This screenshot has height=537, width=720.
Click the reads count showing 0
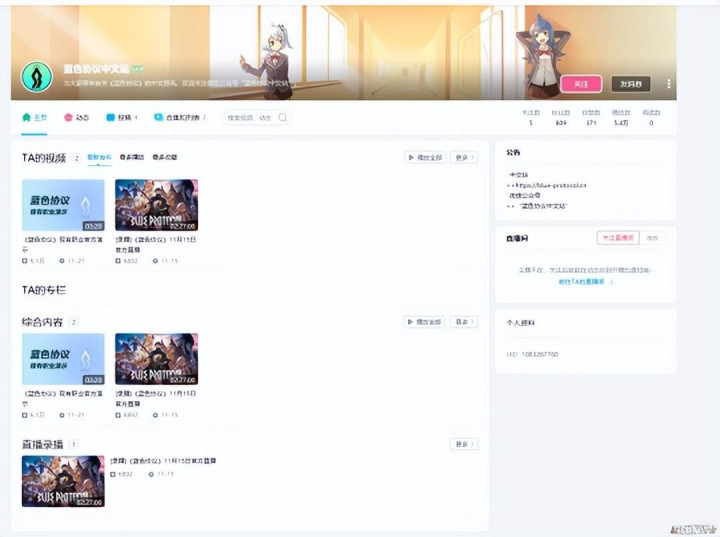[651, 123]
